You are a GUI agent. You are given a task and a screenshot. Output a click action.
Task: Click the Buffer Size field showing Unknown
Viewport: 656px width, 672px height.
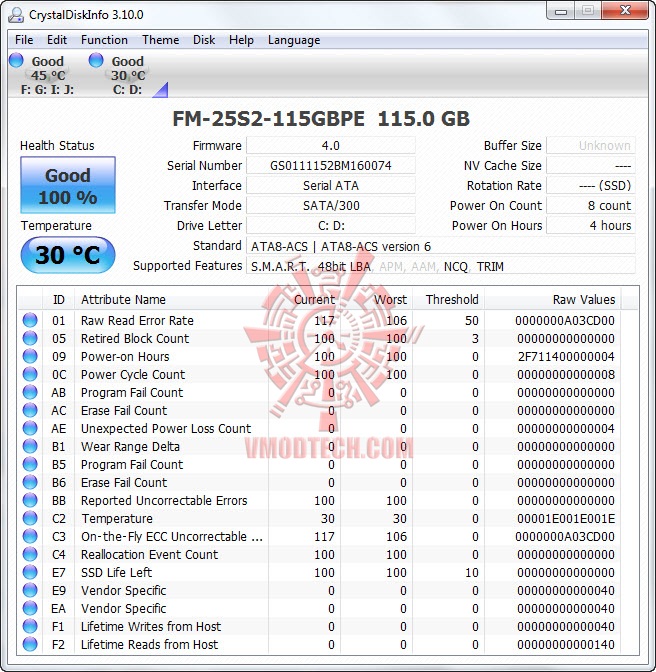(x=591, y=146)
